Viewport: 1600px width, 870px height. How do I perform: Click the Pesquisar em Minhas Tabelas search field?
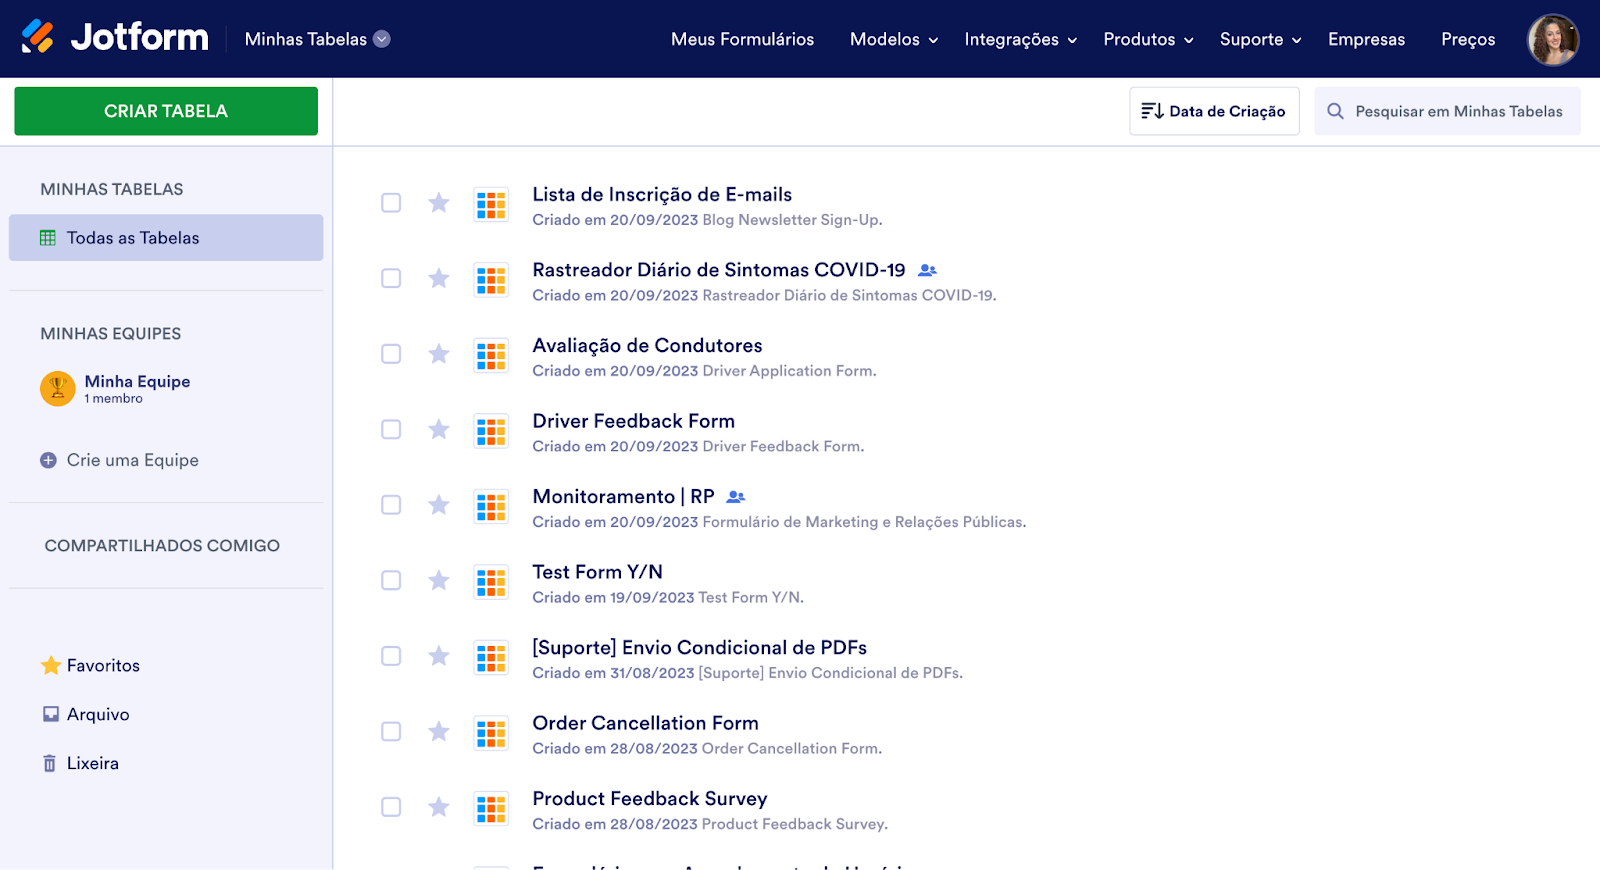1458,111
